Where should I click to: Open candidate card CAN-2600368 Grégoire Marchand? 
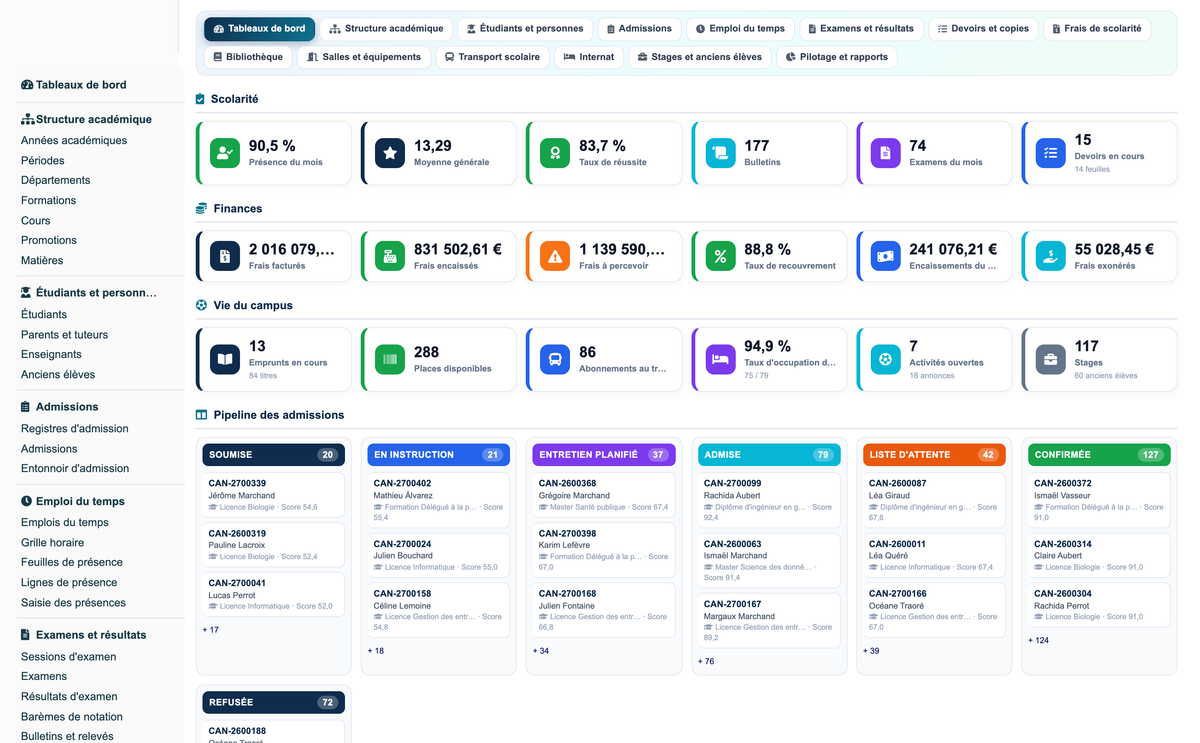(603, 495)
